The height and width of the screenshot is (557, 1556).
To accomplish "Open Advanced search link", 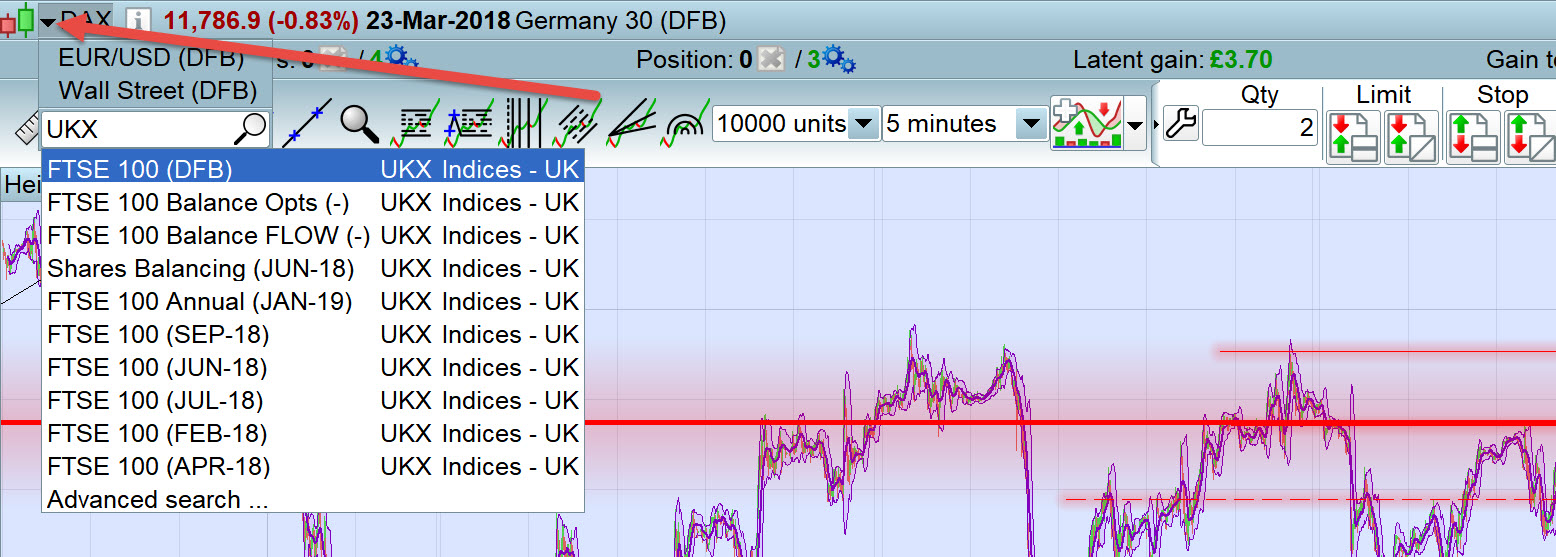I will pyautogui.click(x=158, y=500).
